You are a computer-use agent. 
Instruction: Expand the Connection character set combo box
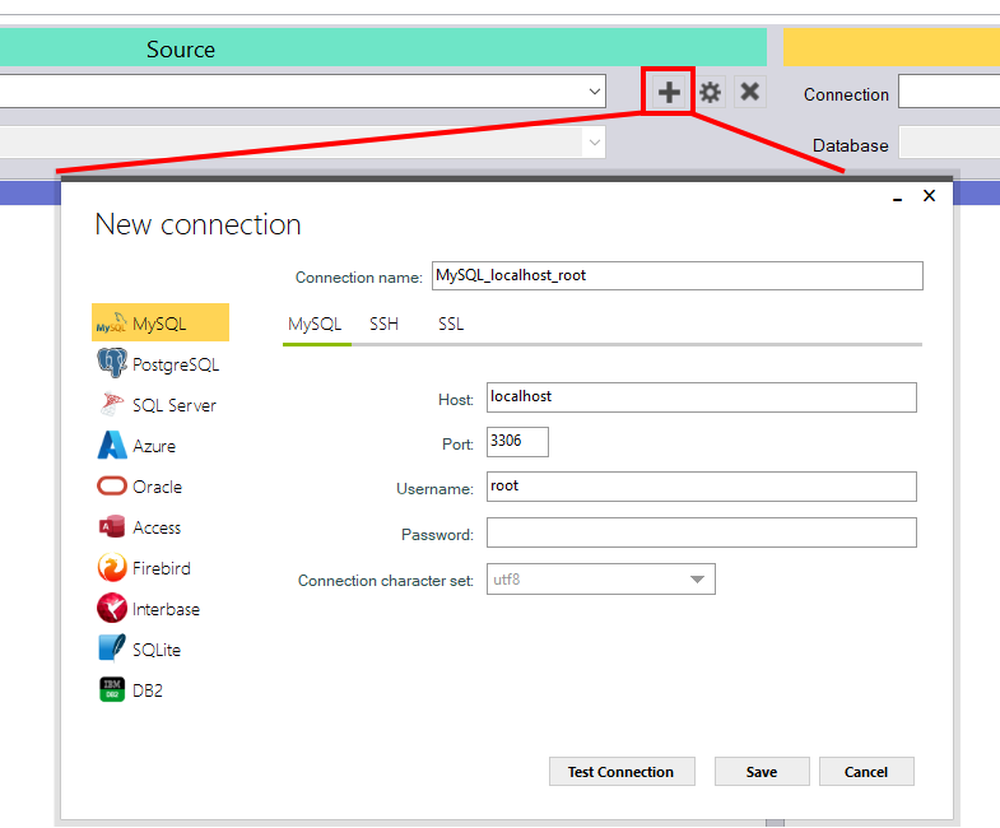click(x=601, y=579)
